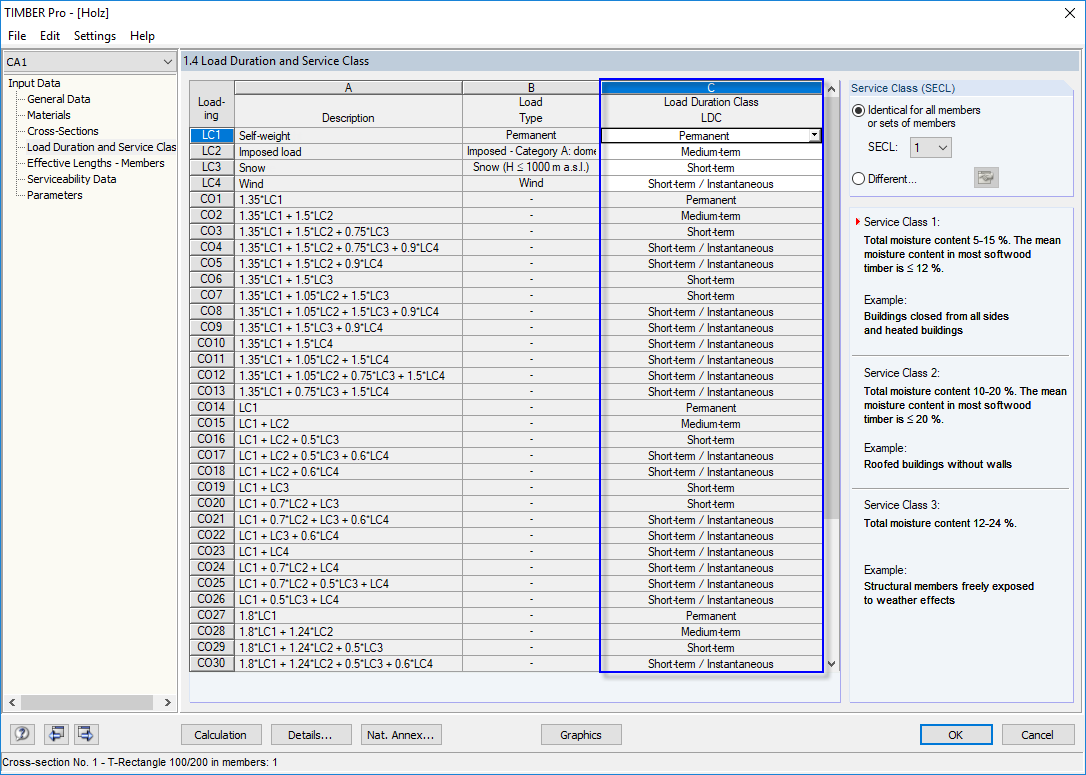
Task: Open the Nat. Annex dialog
Action: tap(401, 734)
